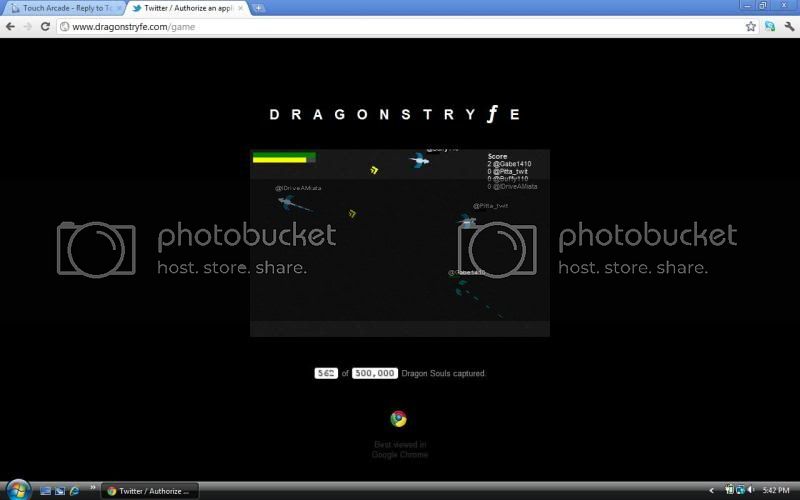The image size is (800, 500).
Task: Click Show Desktop quick launch icon
Action: pyautogui.click(x=45, y=491)
